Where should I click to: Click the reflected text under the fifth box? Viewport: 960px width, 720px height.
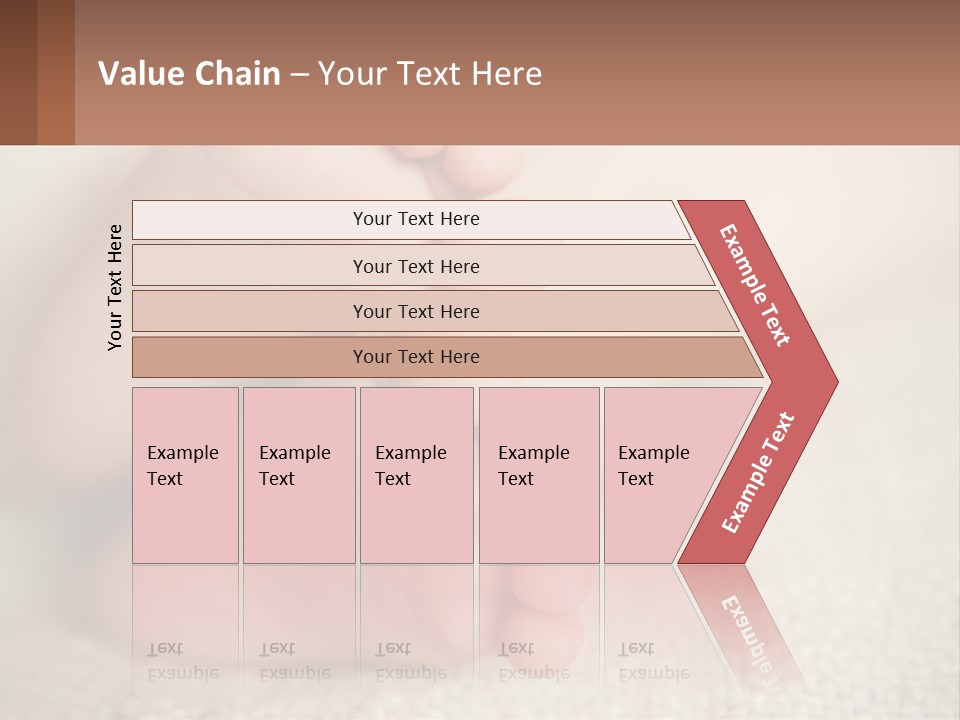(654, 661)
